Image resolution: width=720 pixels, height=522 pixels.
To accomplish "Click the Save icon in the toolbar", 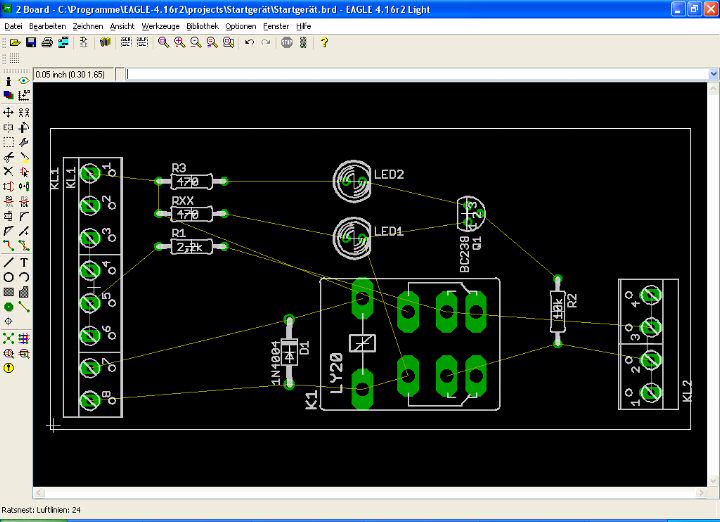I will (x=31, y=43).
